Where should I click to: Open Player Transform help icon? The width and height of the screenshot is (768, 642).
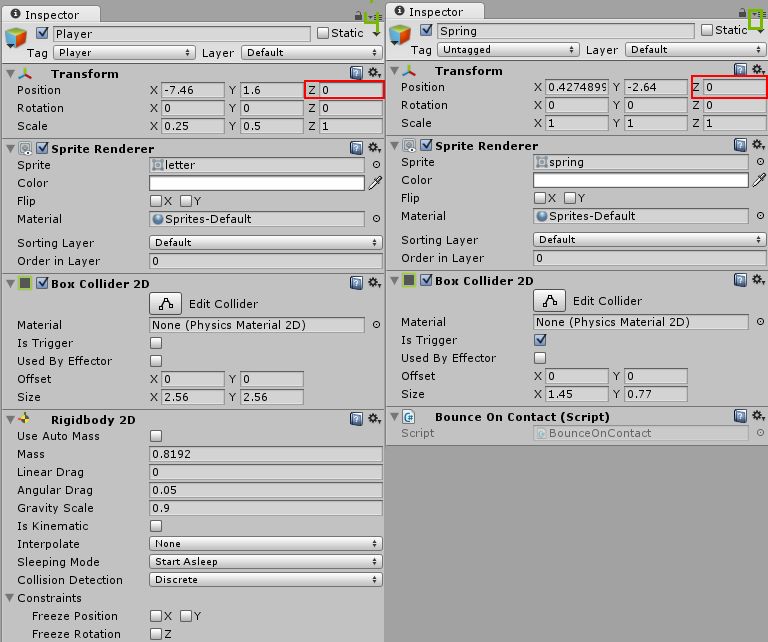point(357,73)
